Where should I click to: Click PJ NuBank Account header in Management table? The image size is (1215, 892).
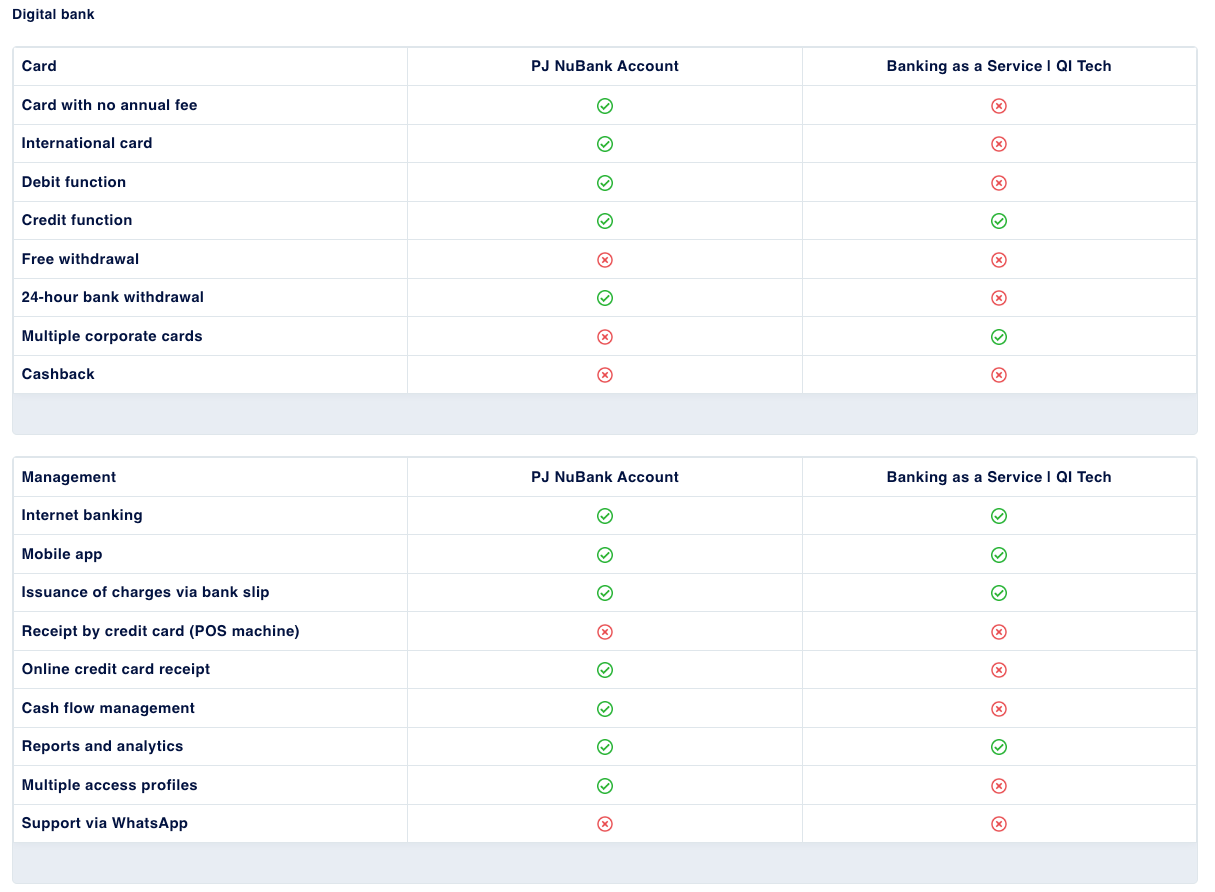(x=605, y=477)
